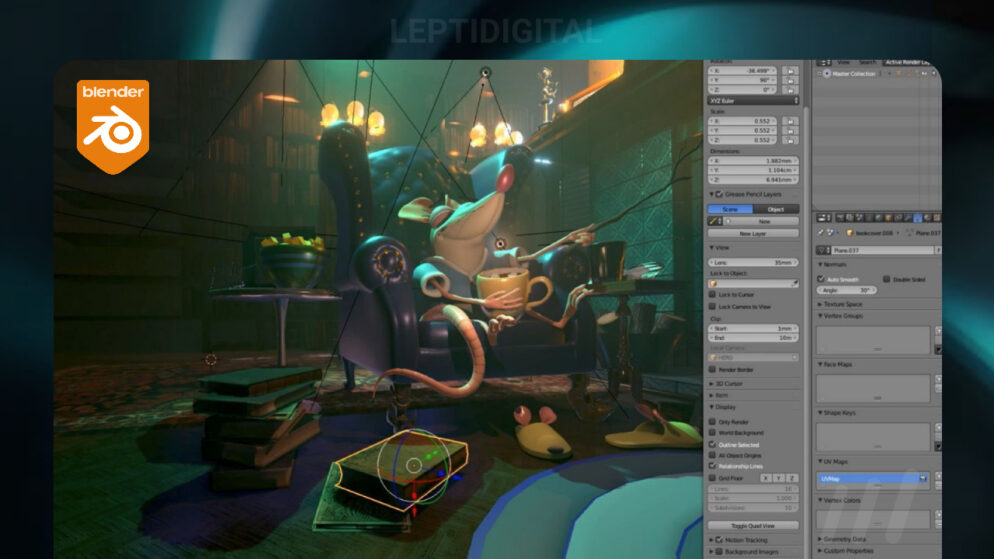Open the mesh datablock browse icon

pyautogui.click(x=823, y=250)
